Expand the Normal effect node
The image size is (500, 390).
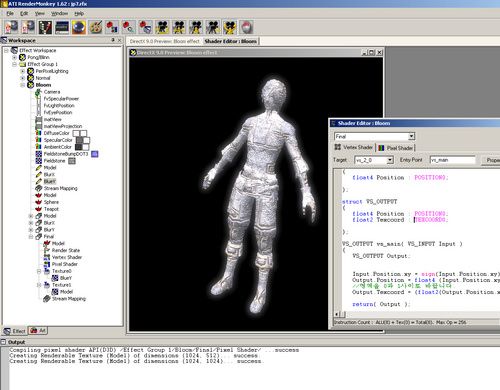pos(23,78)
